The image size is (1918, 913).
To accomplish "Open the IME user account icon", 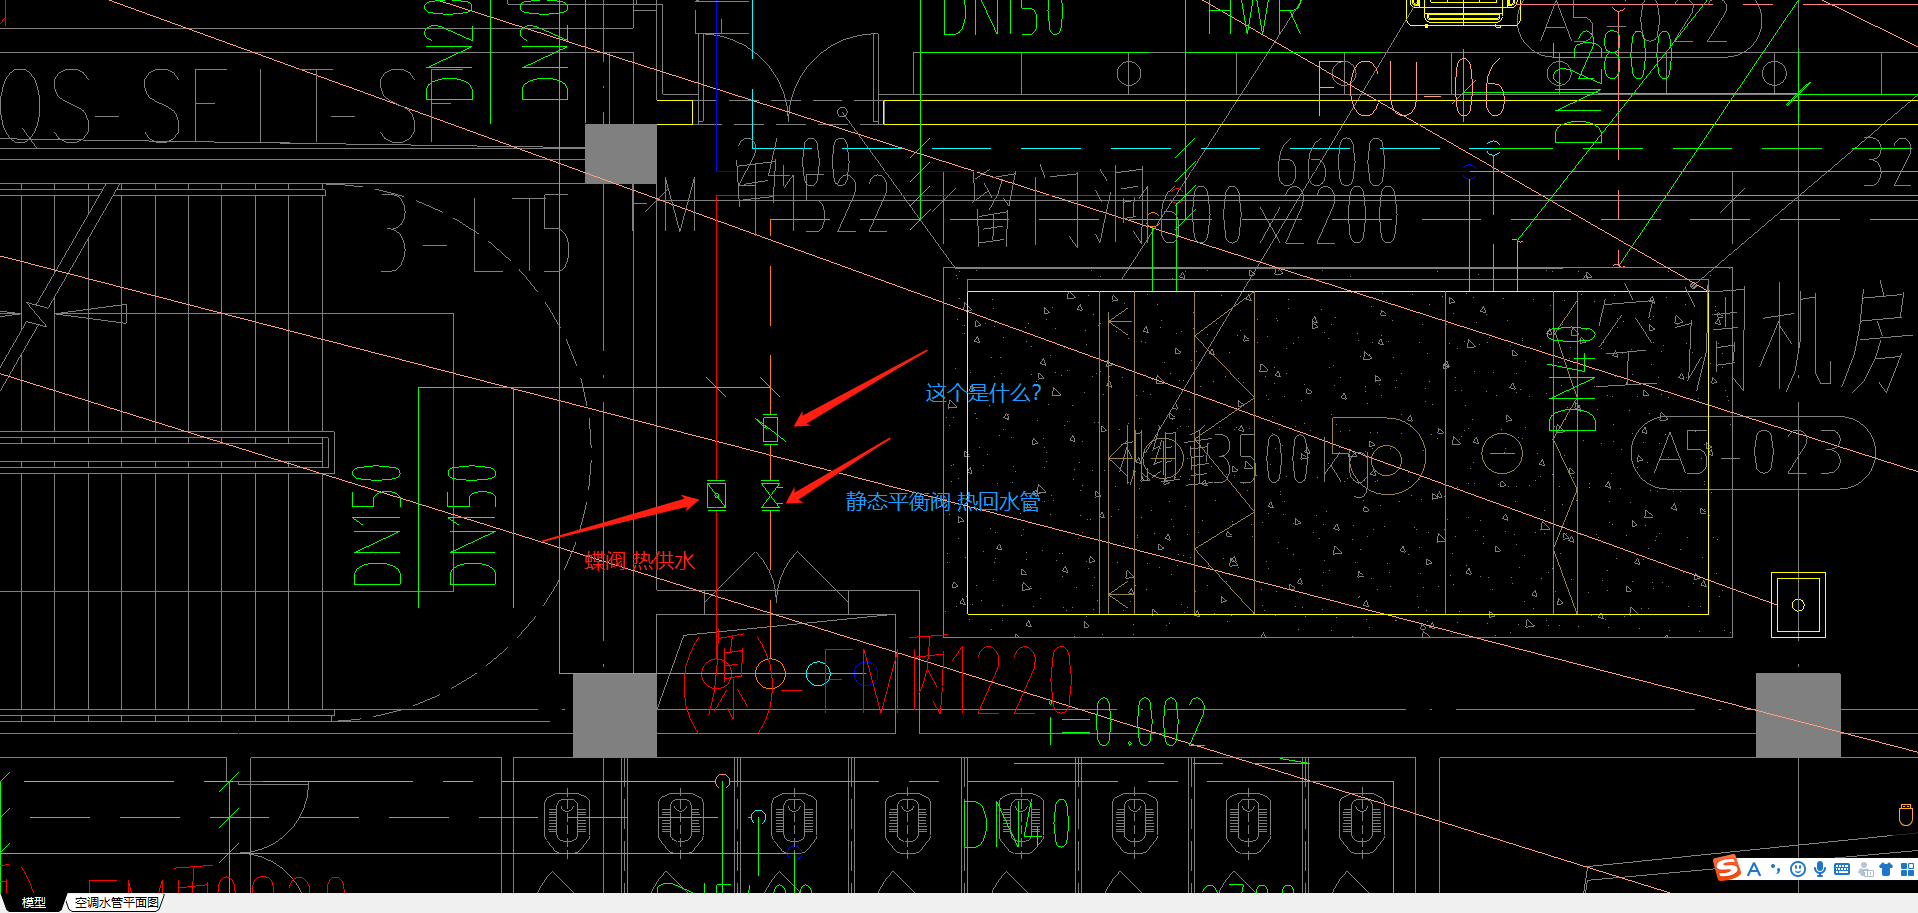I will point(1865,869).
